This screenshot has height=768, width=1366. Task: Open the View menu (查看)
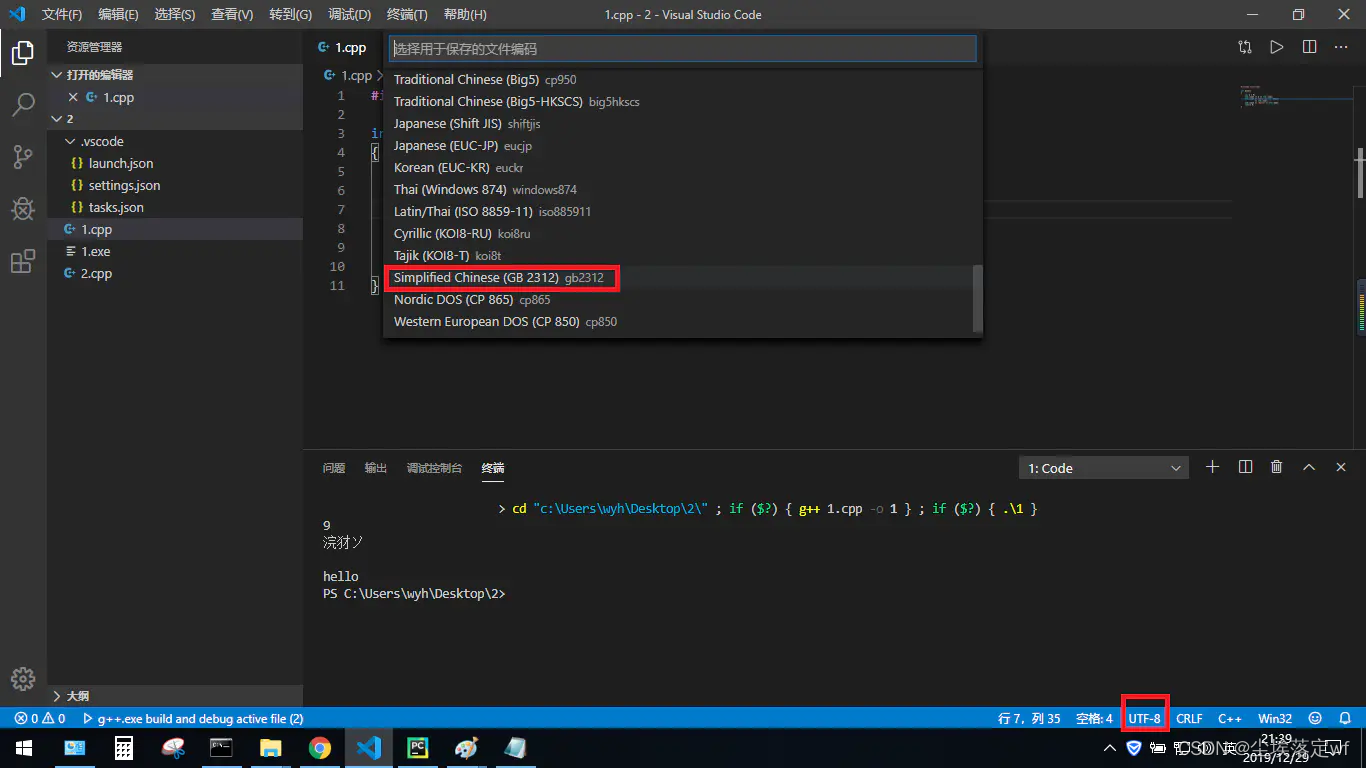tap(232, 15)
